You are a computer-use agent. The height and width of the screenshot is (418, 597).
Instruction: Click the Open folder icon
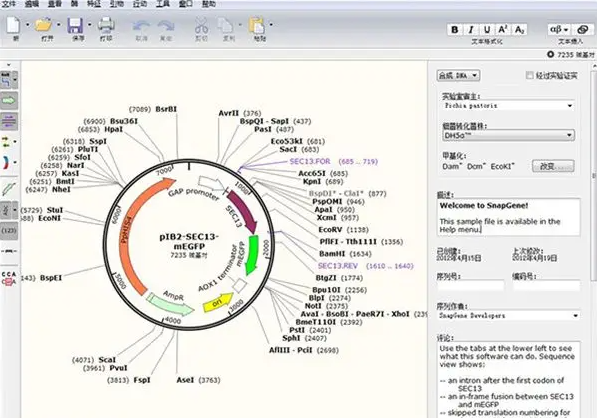click(x=43, y=25)
